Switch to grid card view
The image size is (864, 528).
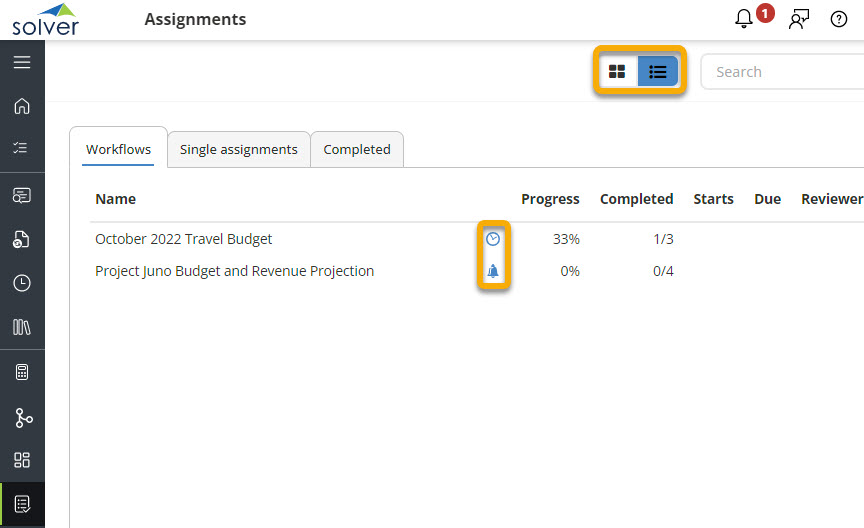coord(617,72)
